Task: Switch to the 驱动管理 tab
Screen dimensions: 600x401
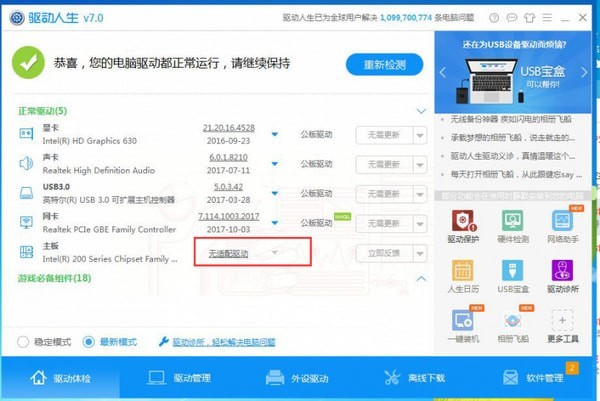Action: [180, 378]
